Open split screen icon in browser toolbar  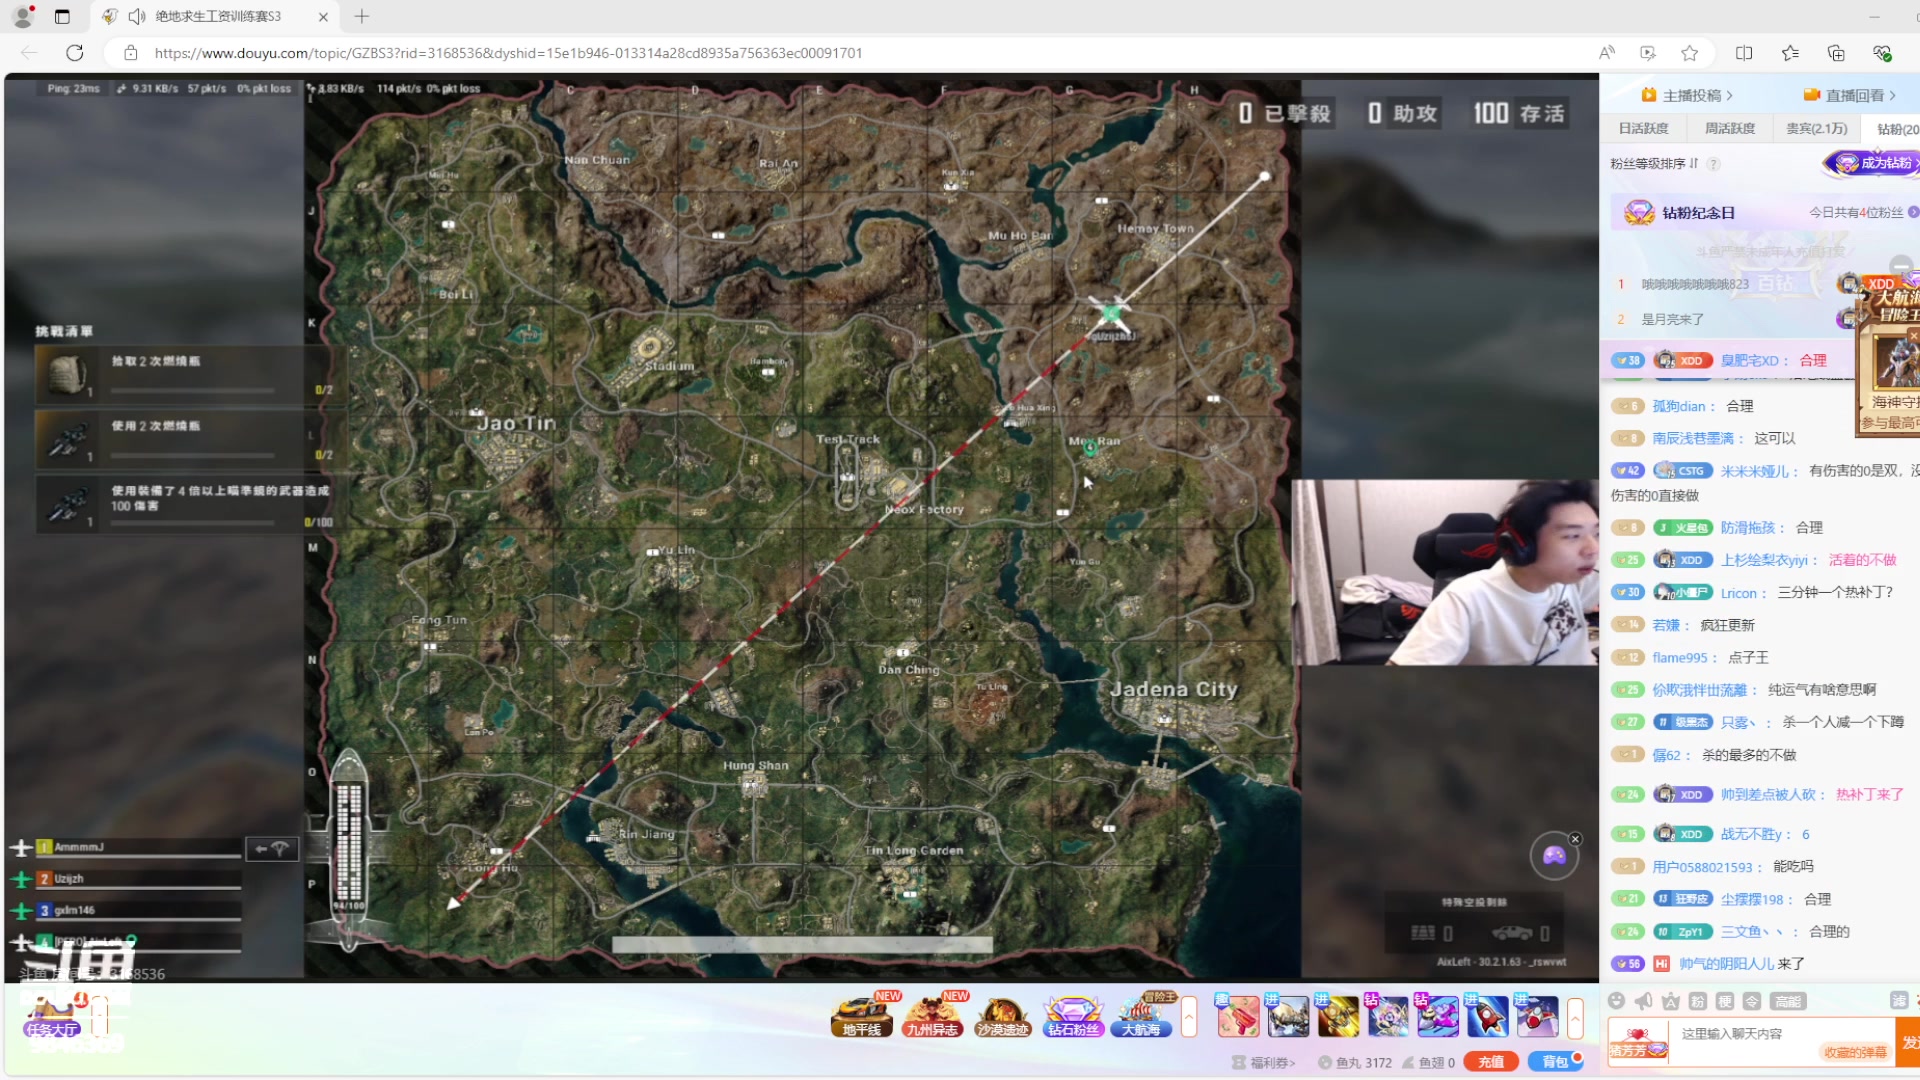[1744, 53]
